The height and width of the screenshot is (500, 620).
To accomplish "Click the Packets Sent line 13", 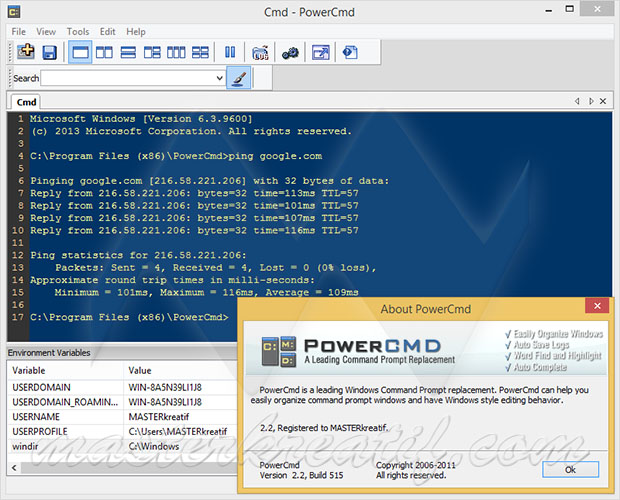I will coord(215,268).
